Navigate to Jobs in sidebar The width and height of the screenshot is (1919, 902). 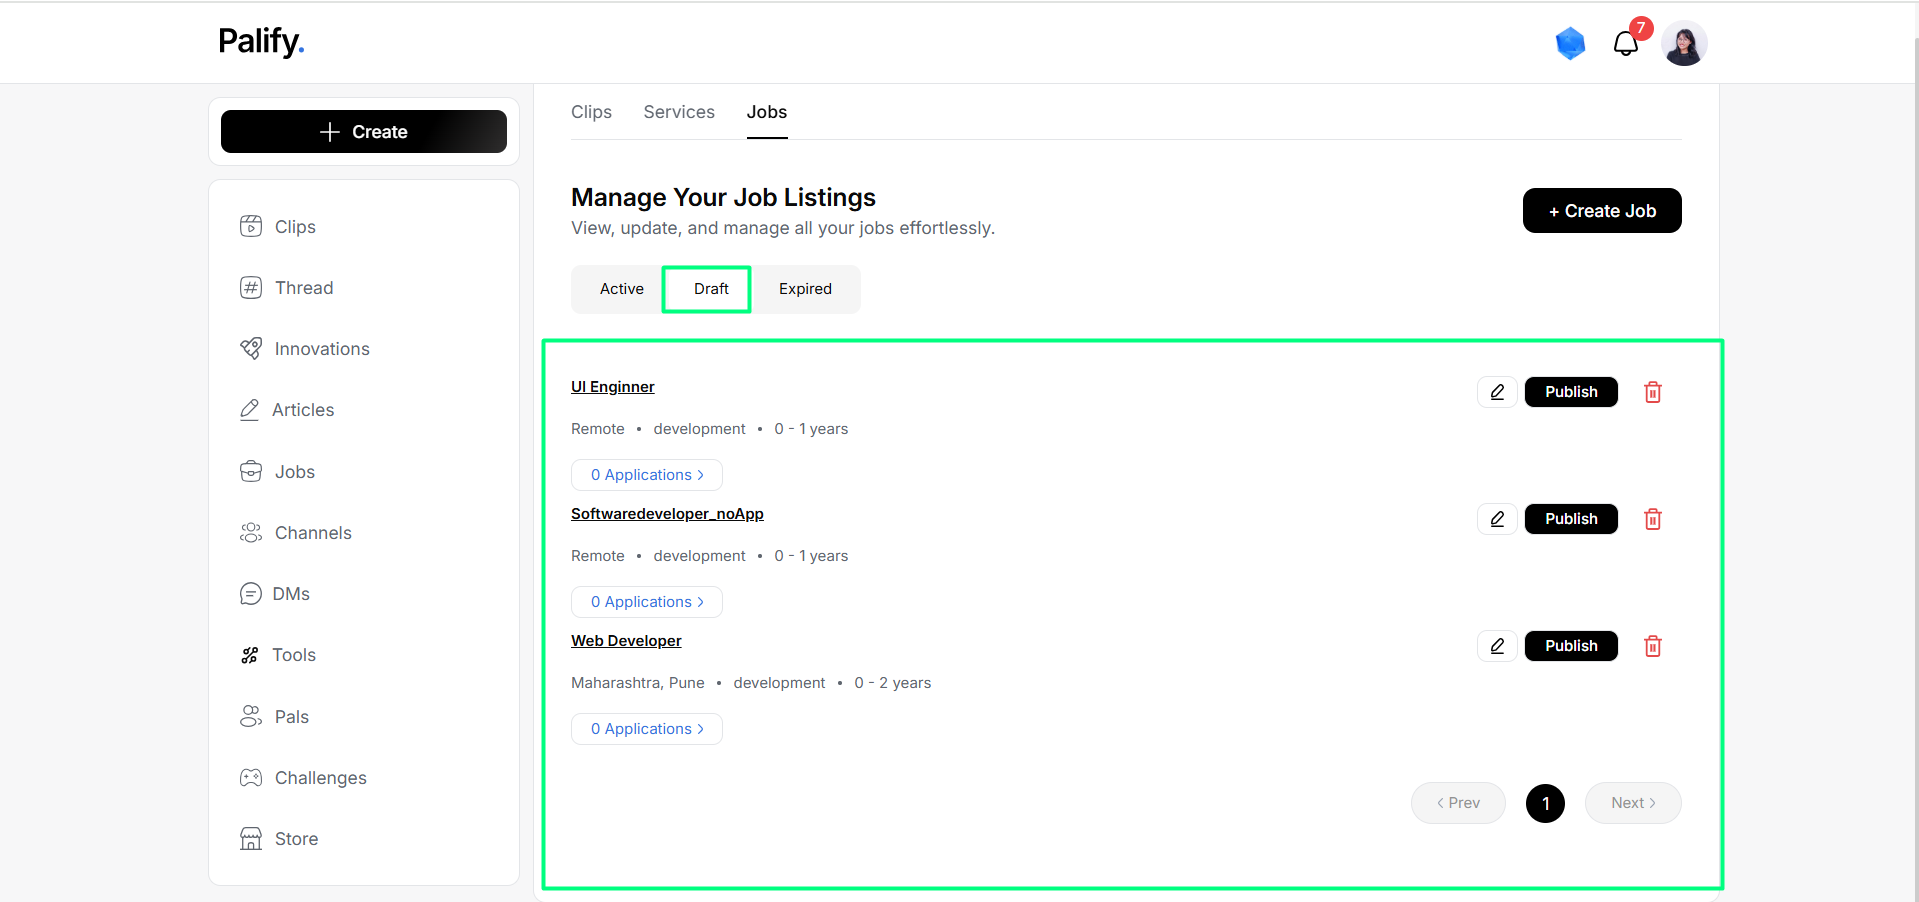pyautogui.click(x=278, y=472)
